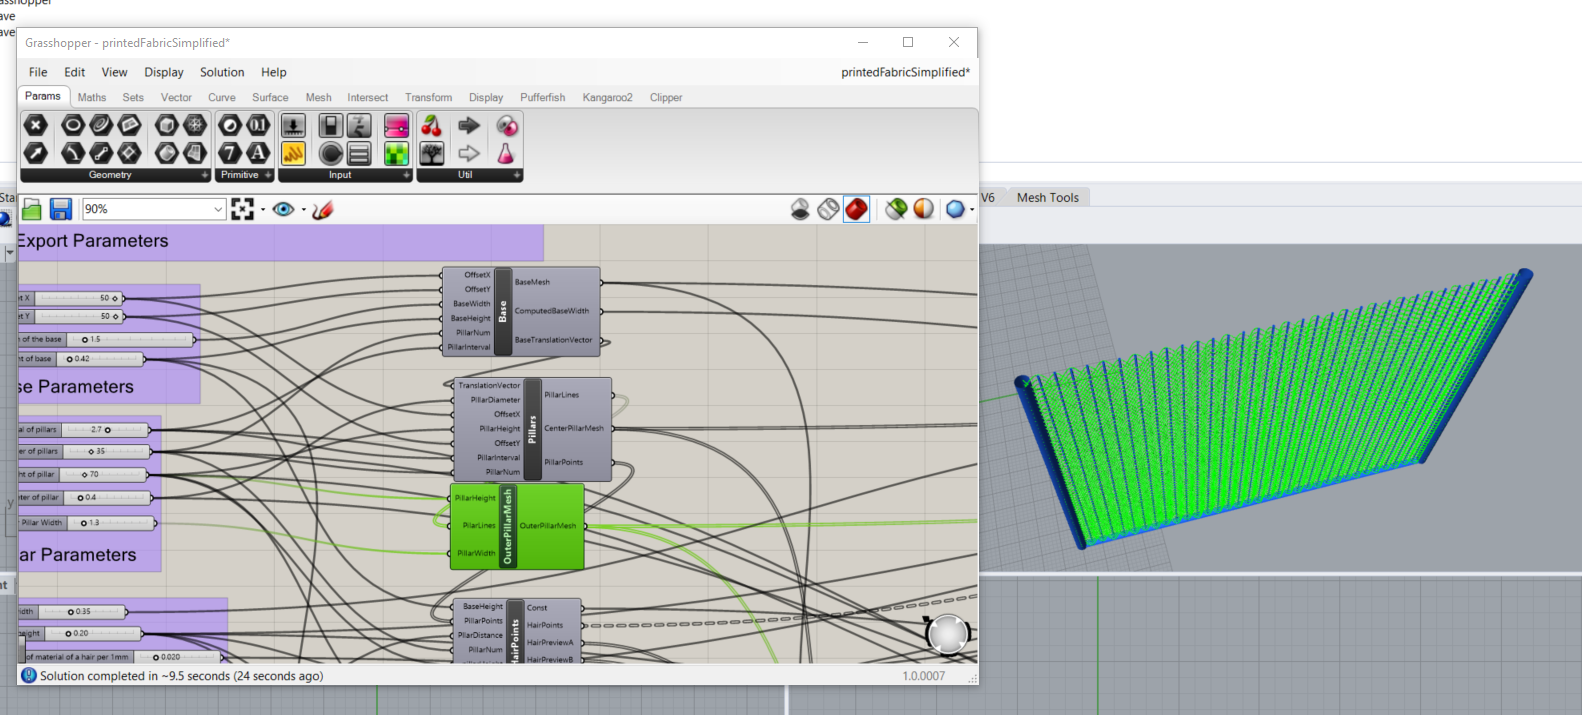The image size is (1582, 715).
Task: Pick the Galapagos flask icon
Action: [506, 153]
